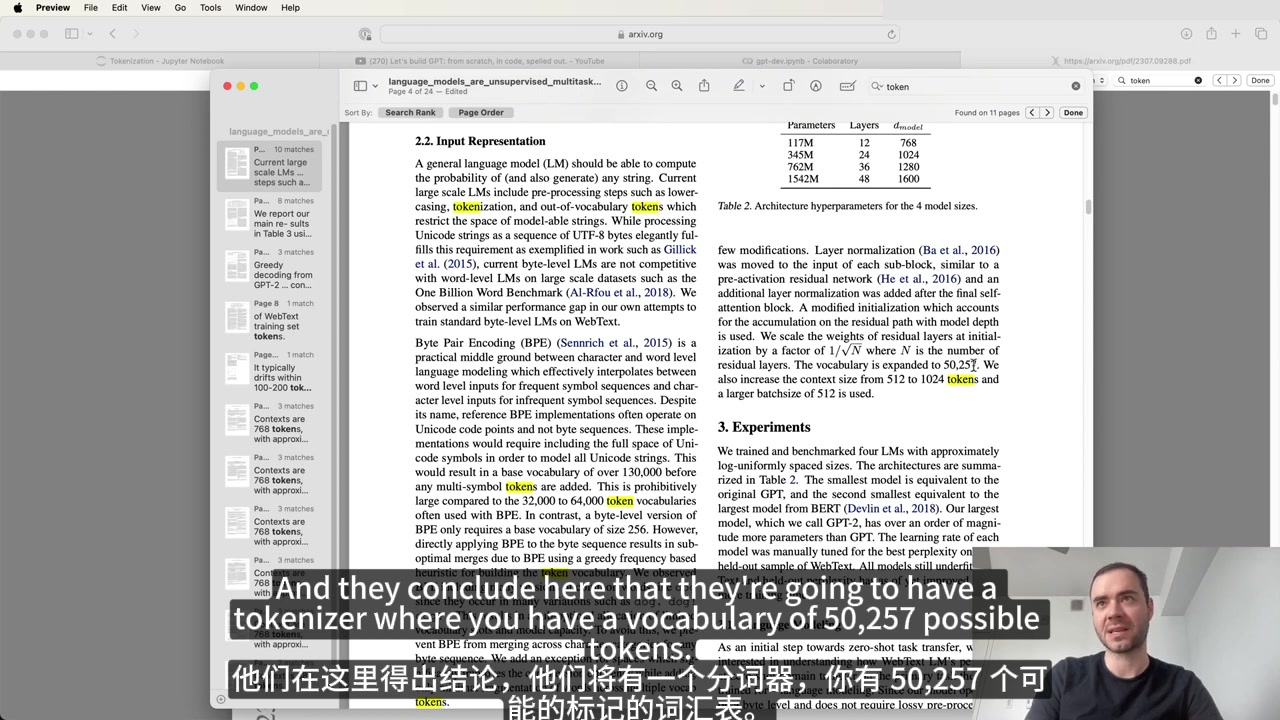This screenshot has height=720, width=1280.
Task: Show the Markup toolbar icon
Action: pos(816,86)
